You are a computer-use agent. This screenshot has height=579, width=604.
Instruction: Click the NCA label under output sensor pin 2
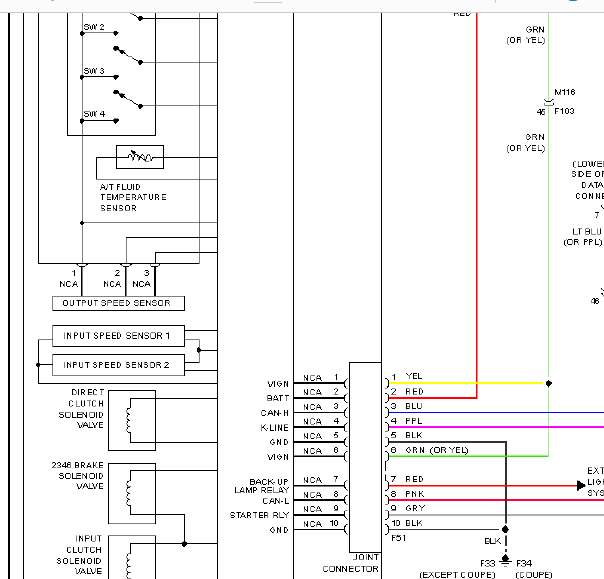(x=112, y=284)
